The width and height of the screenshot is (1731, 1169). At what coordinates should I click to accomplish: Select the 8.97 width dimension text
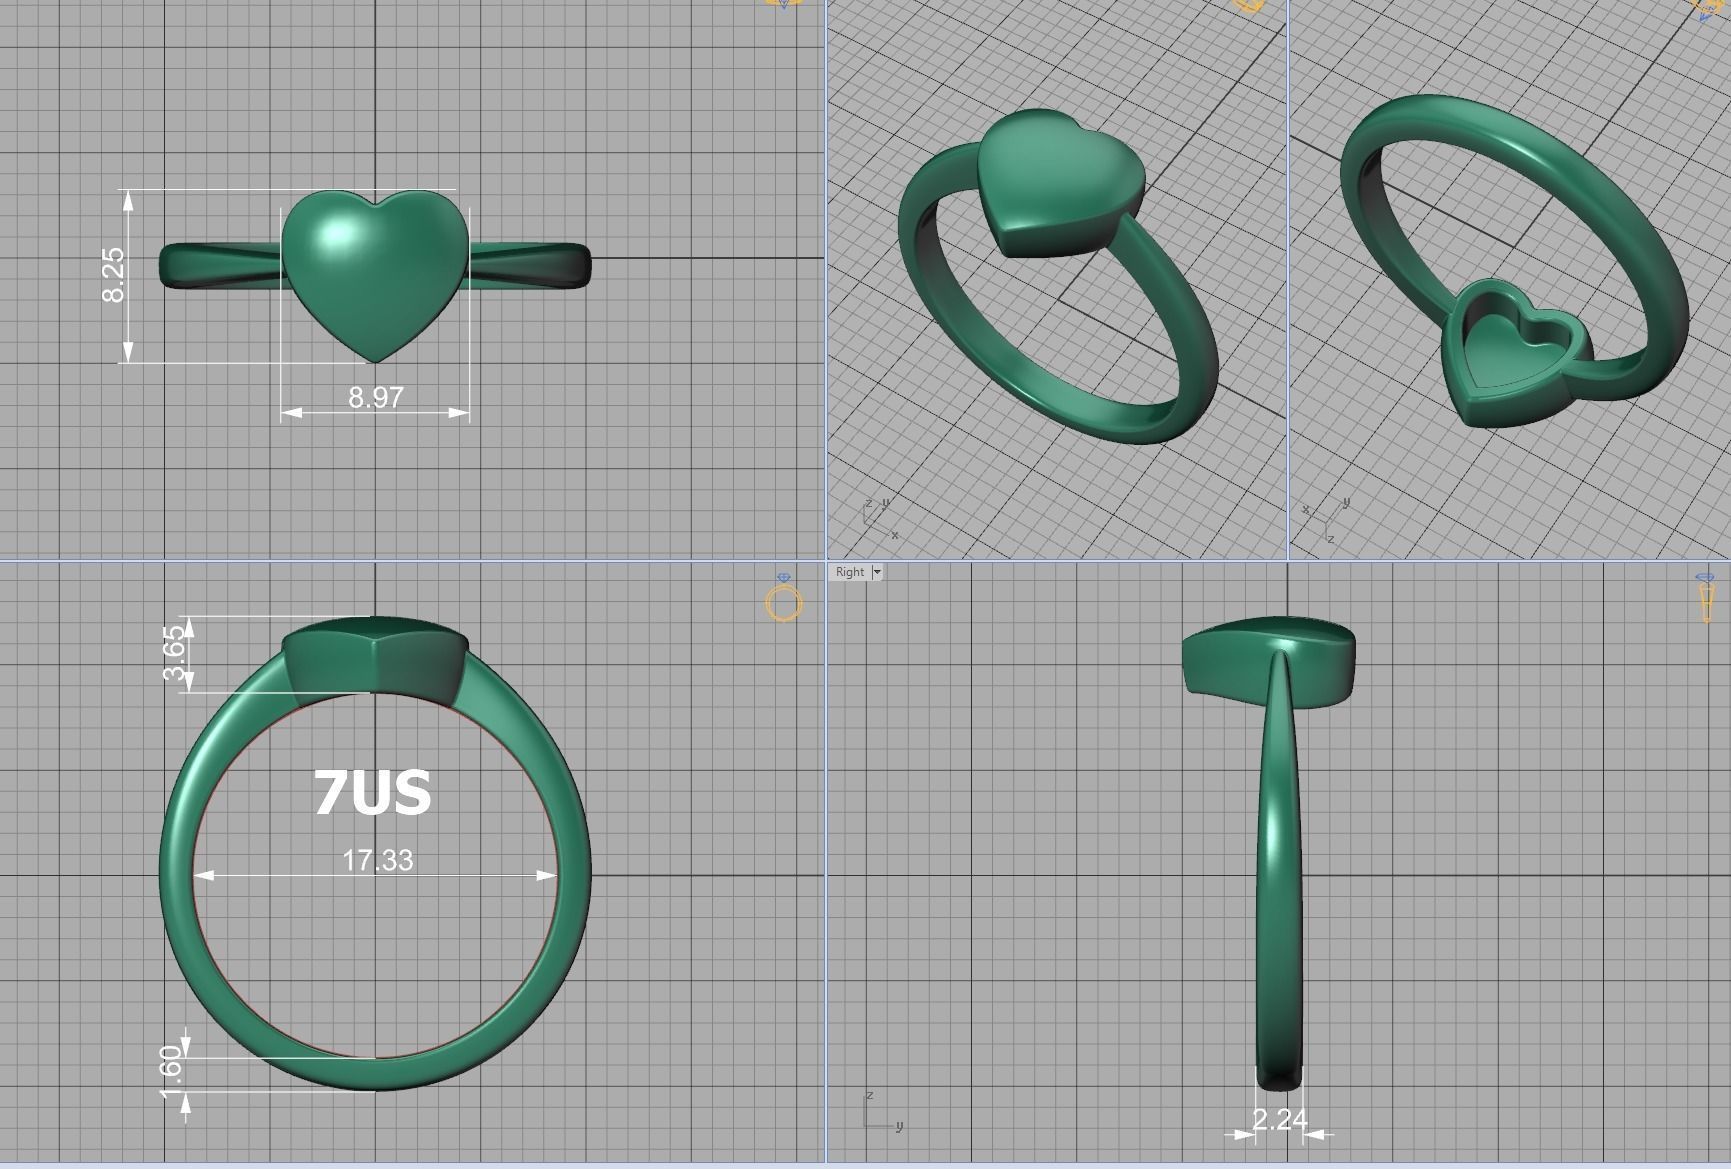376,397
